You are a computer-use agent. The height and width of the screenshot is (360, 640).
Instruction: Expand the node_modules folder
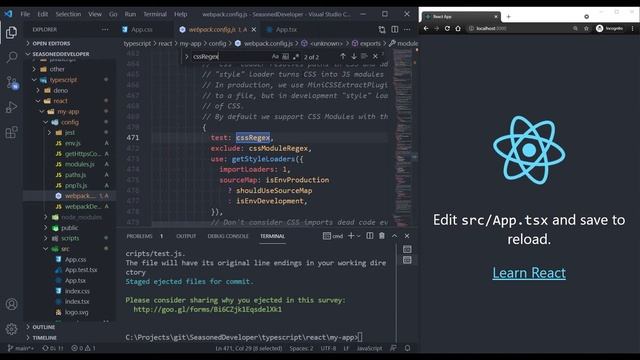tap(81, 217)
